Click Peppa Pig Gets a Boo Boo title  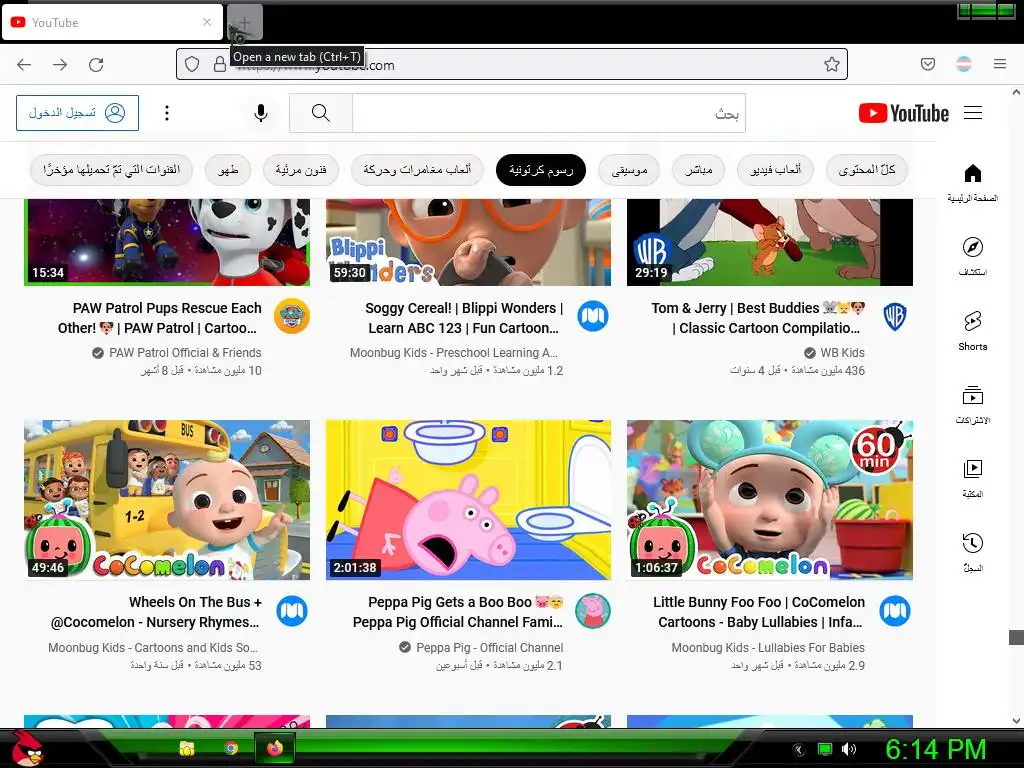[x=458, y=612]
